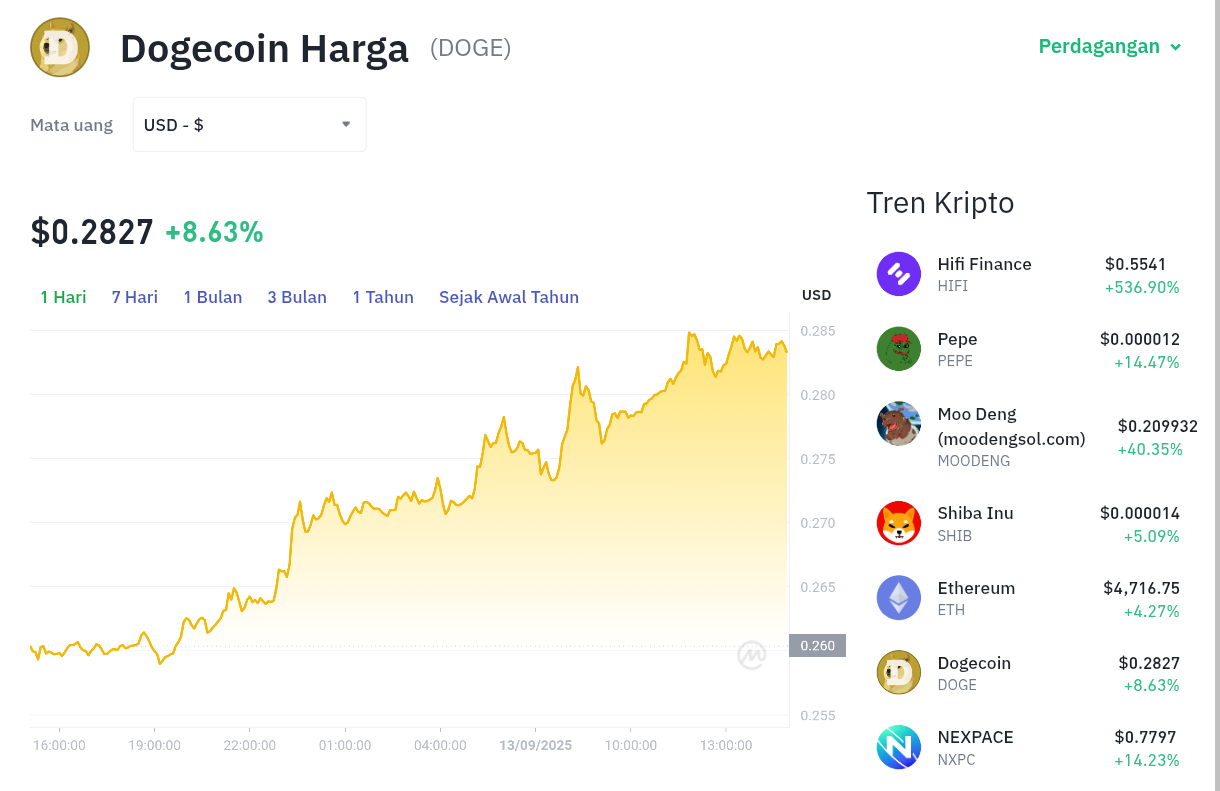Select the Sejak Awal Tahun range
This screenshot has height=791, width=1220.
(509, 297)
